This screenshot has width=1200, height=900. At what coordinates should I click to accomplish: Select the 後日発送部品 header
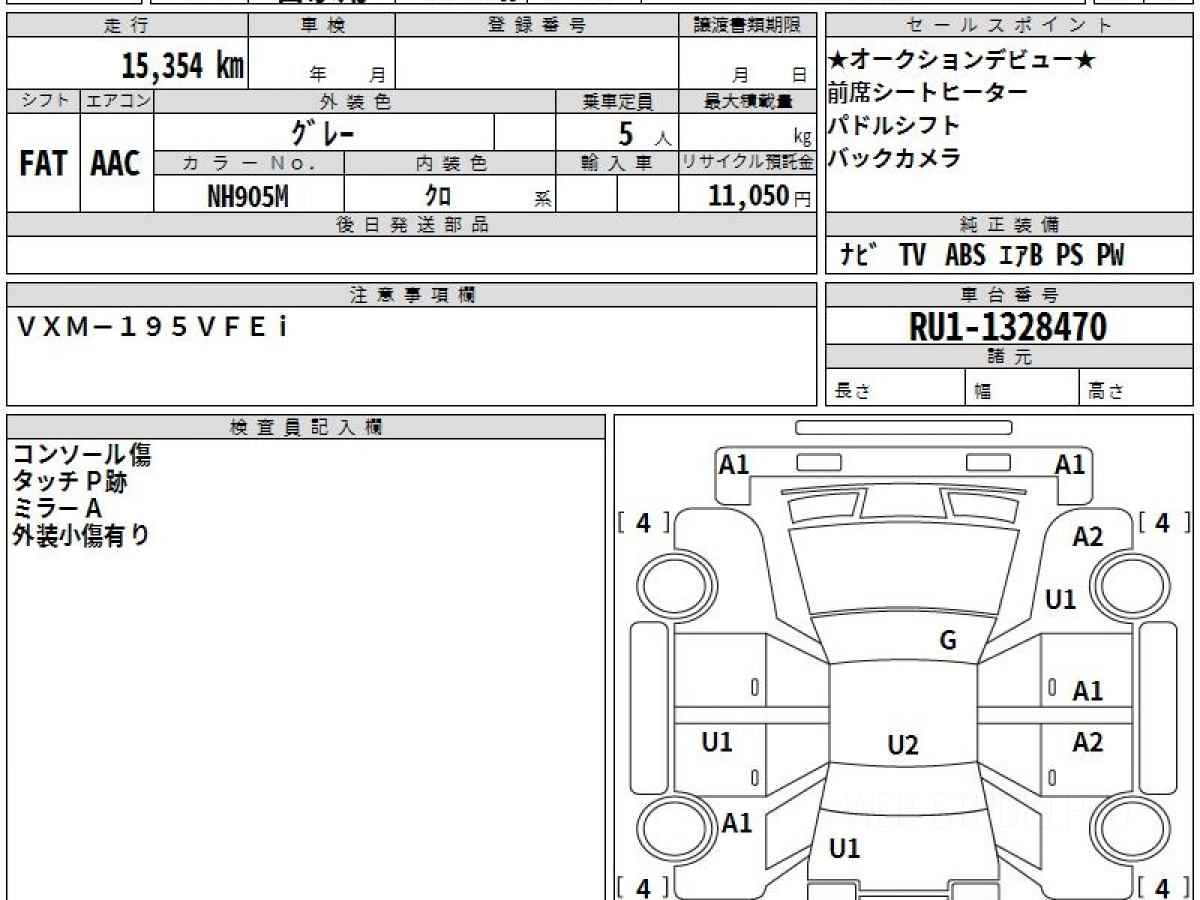coord(412,225)
